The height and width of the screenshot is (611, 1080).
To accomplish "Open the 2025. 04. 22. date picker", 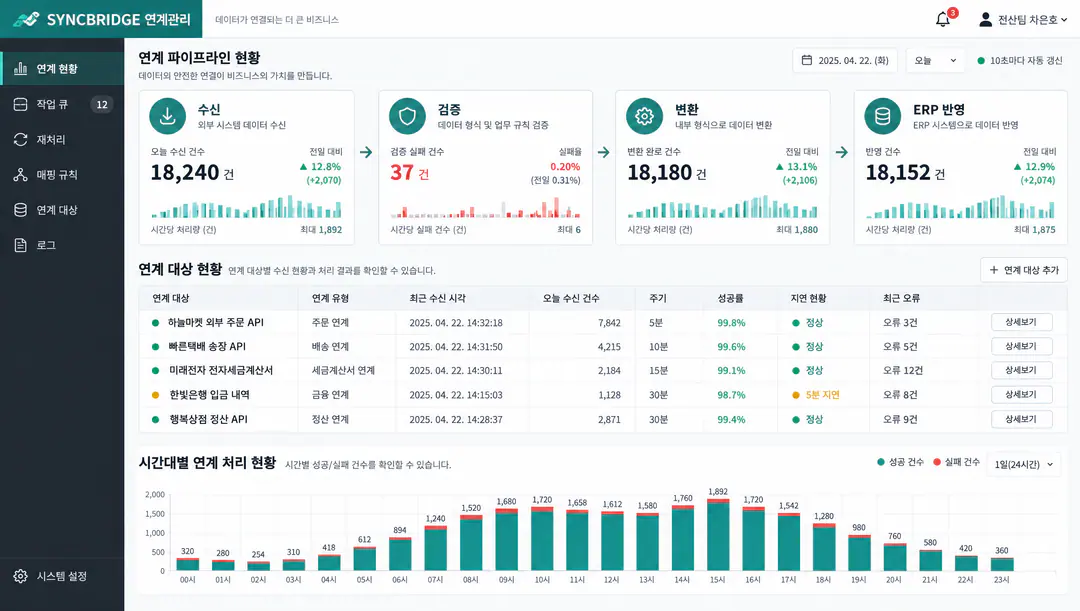I will (844, 61).
